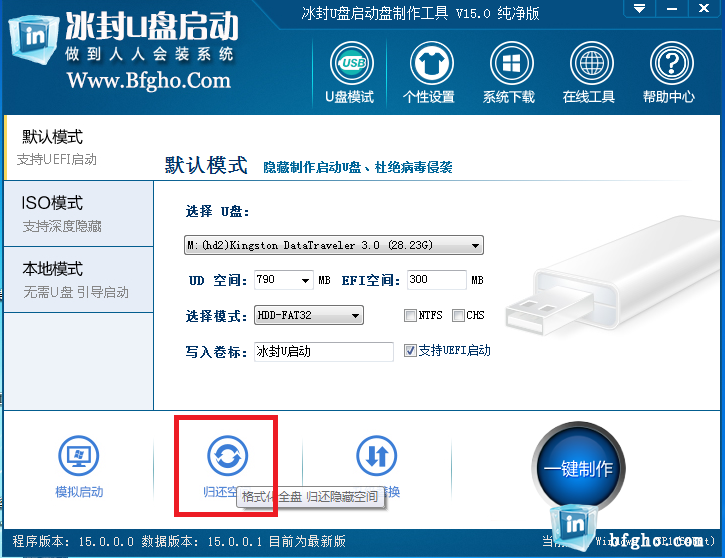The width and height of the screenshot is (725, 558).
Task: Enable the NTFS checkbox
Action: pyautogui.click(x=410, y=315)
